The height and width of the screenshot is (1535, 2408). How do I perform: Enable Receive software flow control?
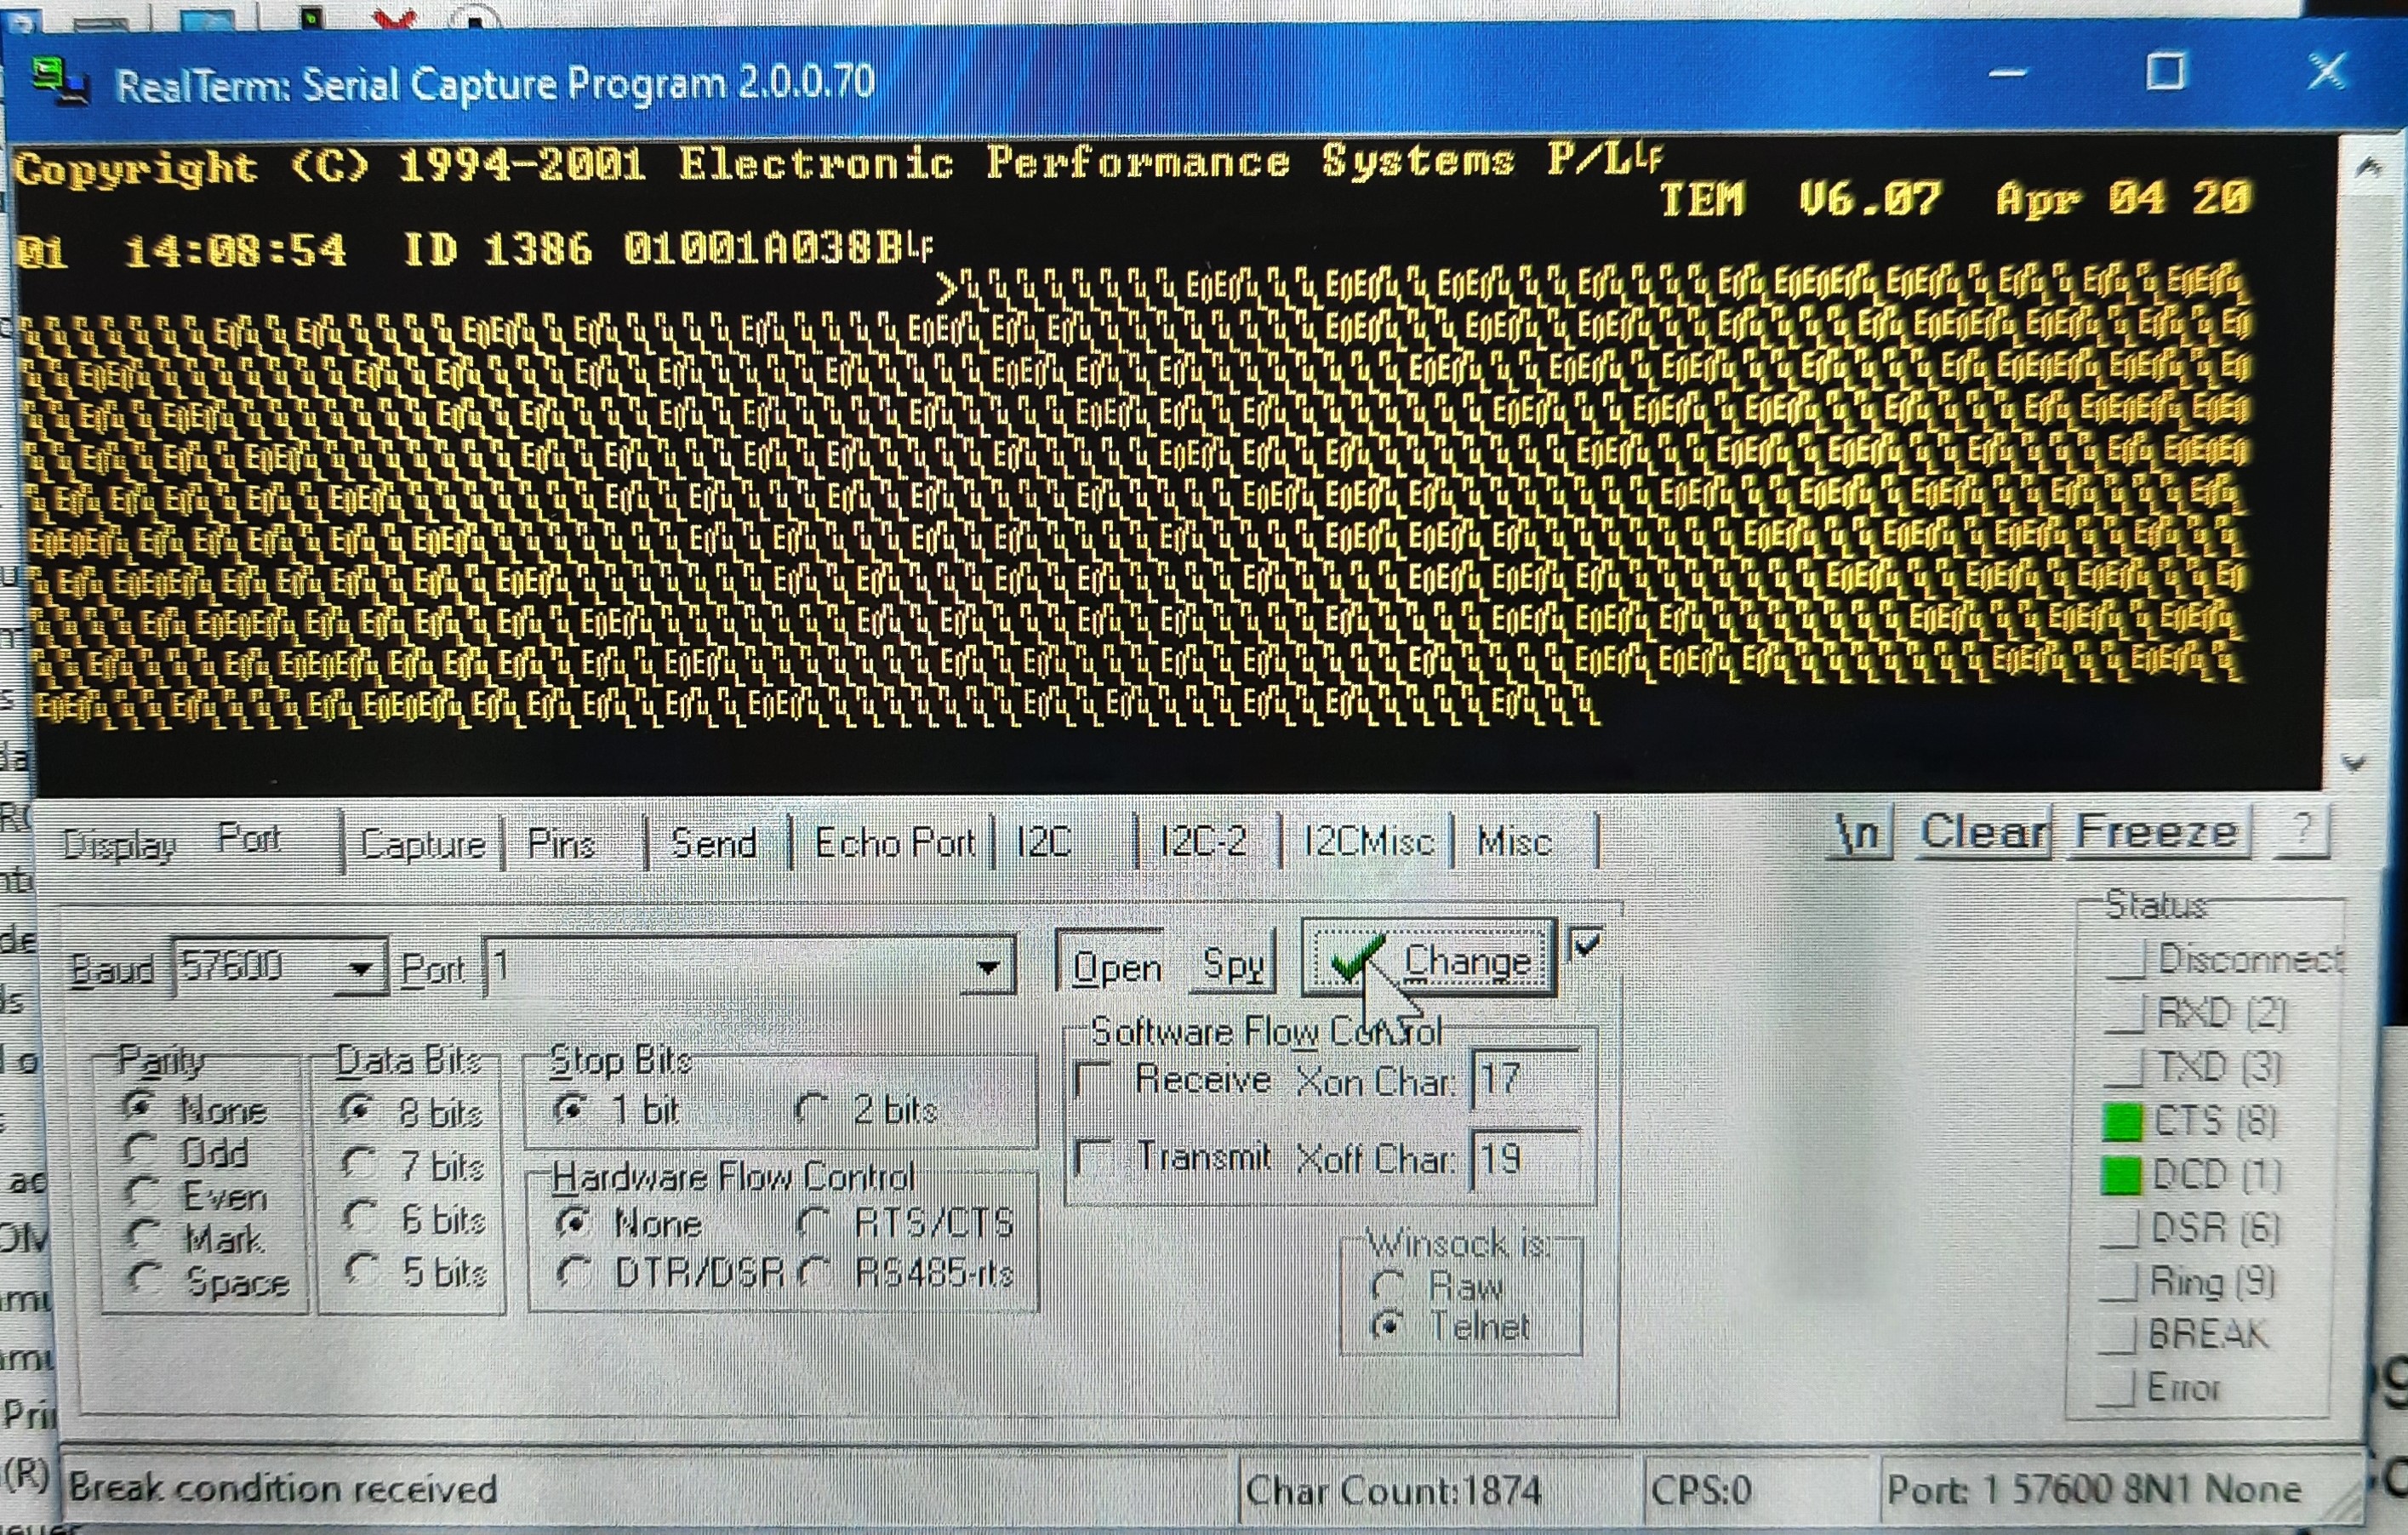tap(1093, 1080)
